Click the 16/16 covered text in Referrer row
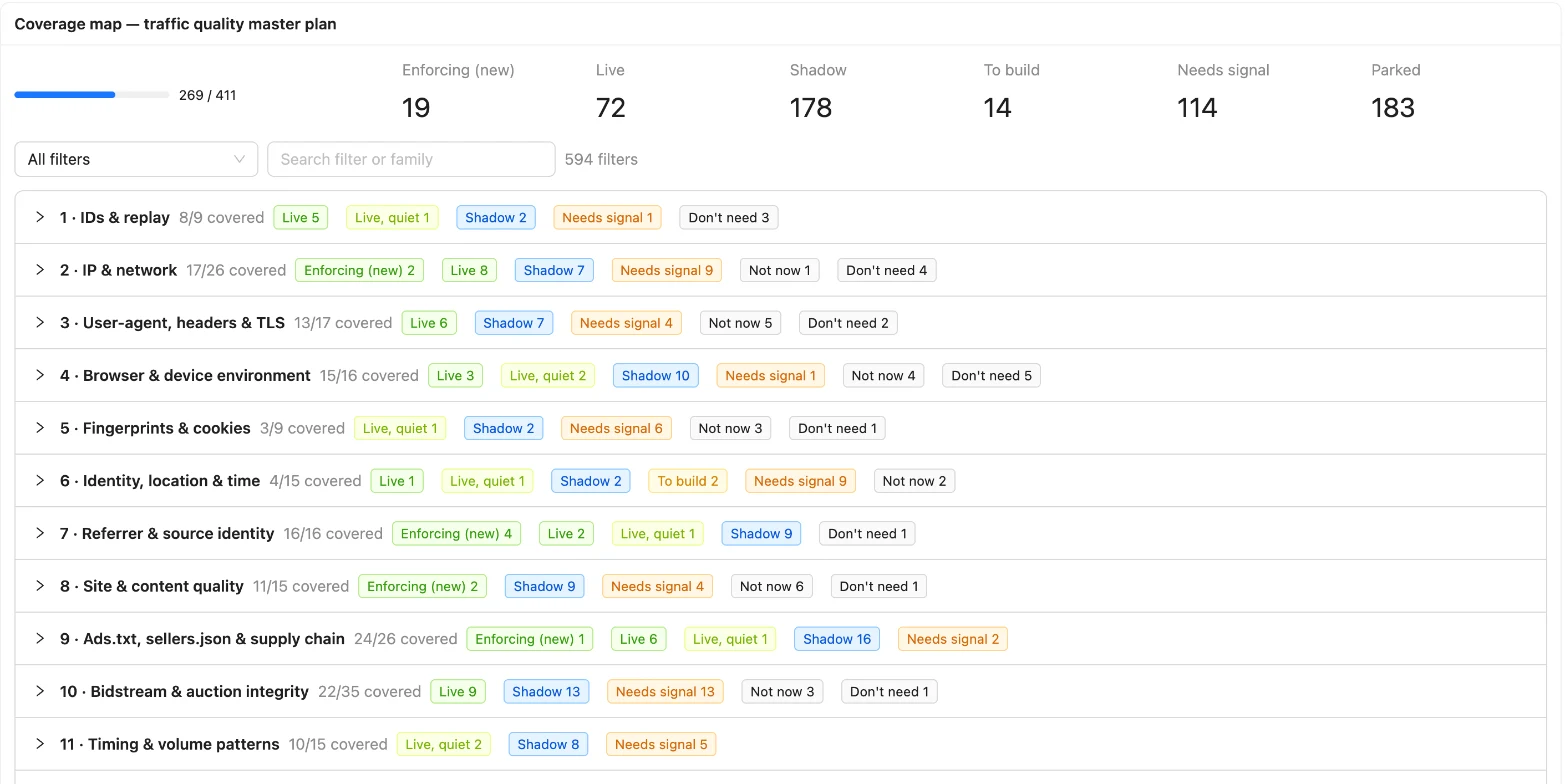This screenshot has width=1565, height=784. (333, 534)
